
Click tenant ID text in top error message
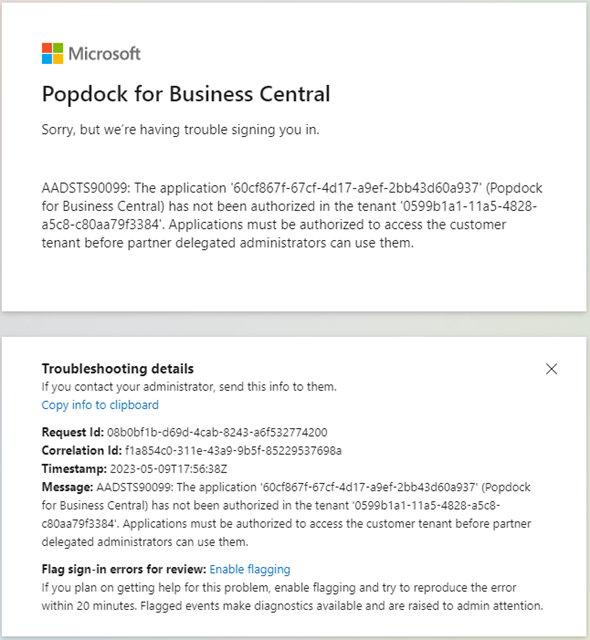(x=470, y=207)
